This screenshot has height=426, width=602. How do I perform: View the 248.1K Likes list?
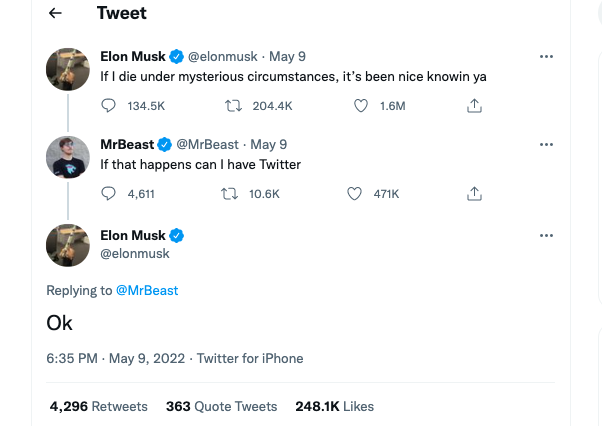[x=334, y=406]
